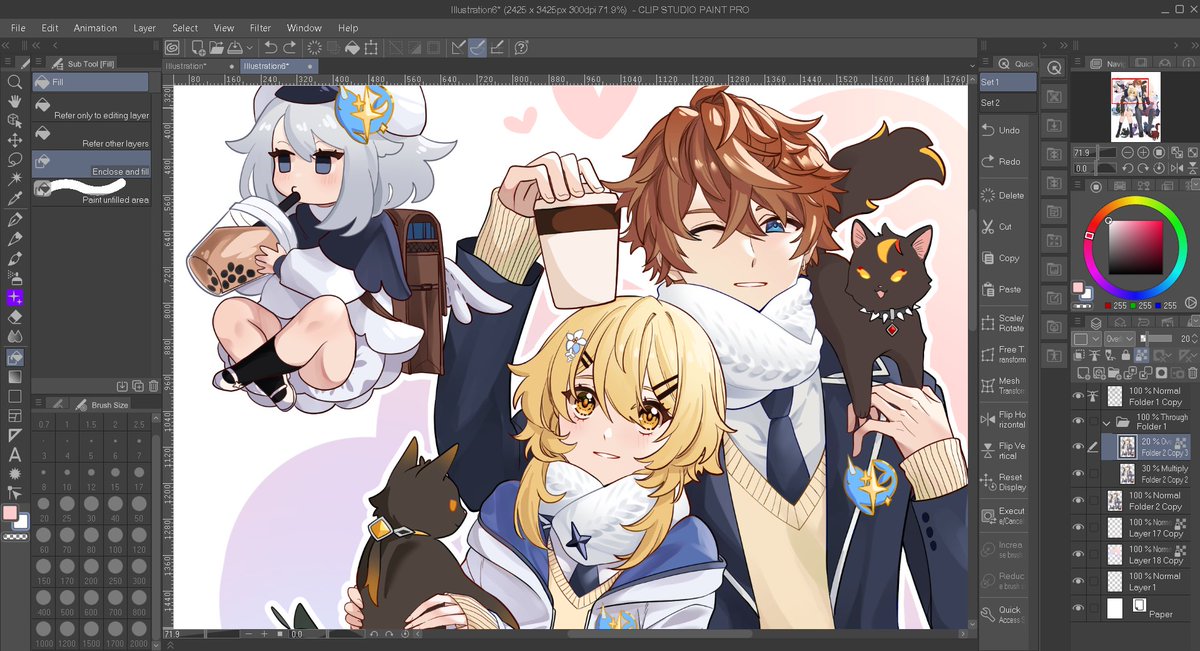Open the Navigator panel menu
The height and width of the screenshot is (651, 1200).
pos(1077,63)
